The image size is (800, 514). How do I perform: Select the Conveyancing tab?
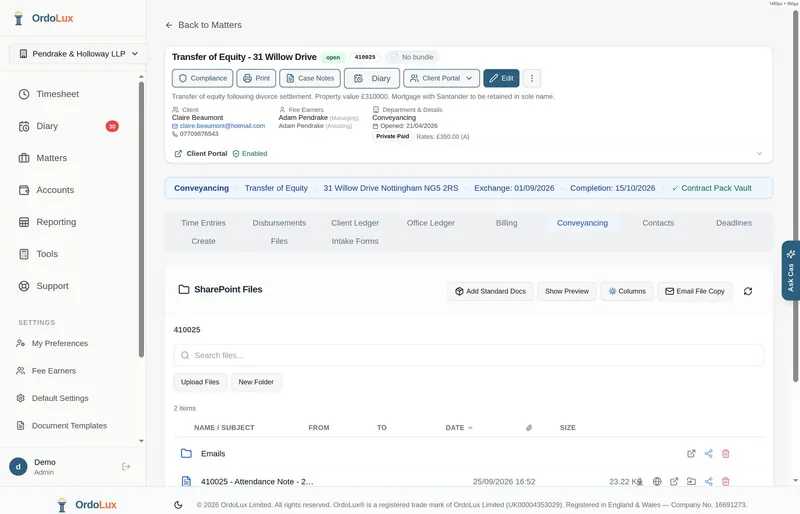click(582, 223)
